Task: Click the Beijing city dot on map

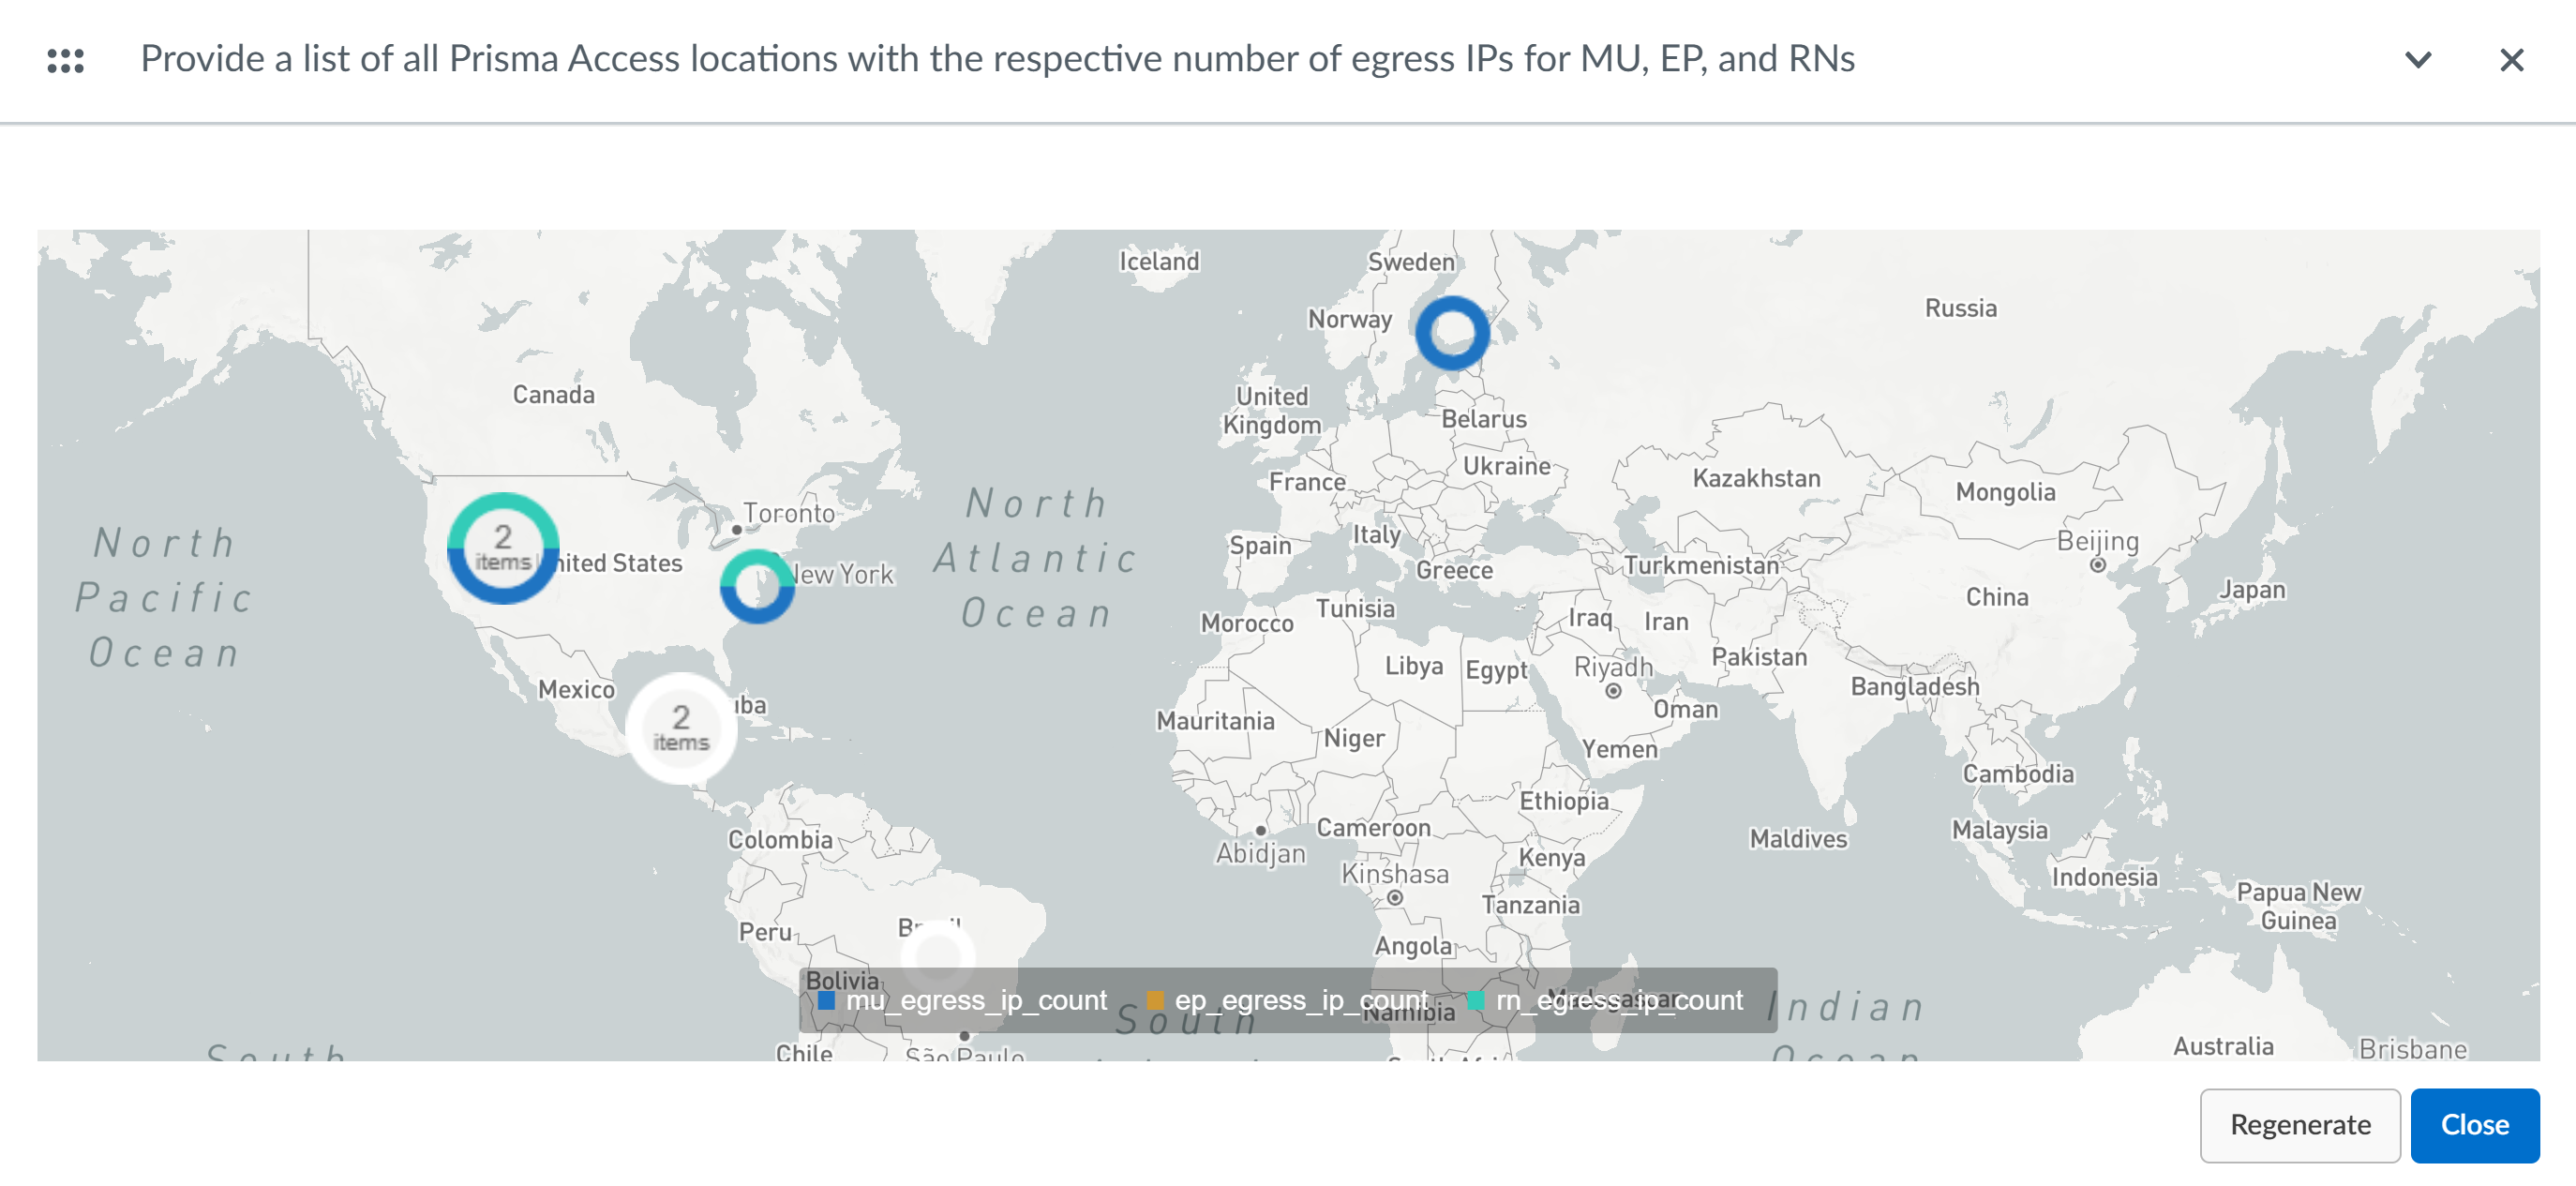Action: (x=2098, y=565)
